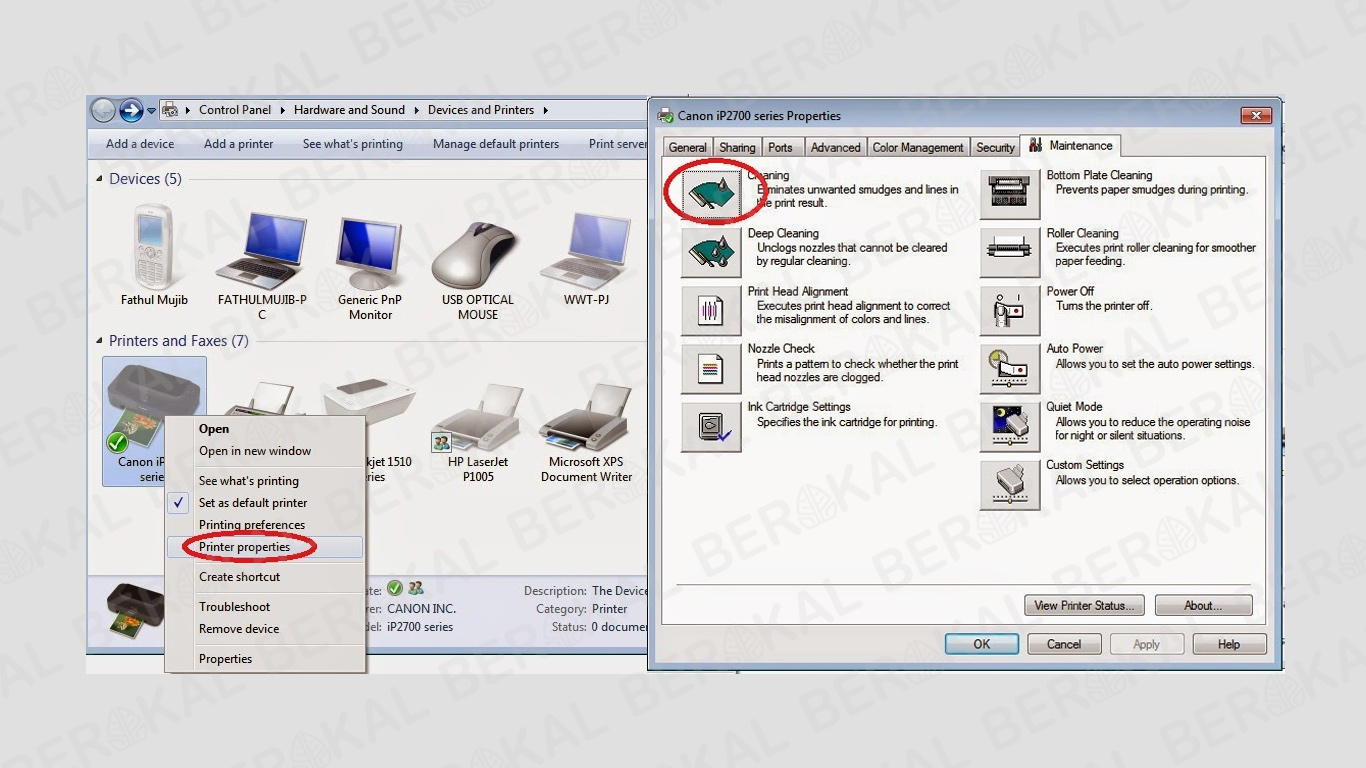Open Quiet Mode settings
Screen dimensions: 1366x768
[x=1010, y=426]
